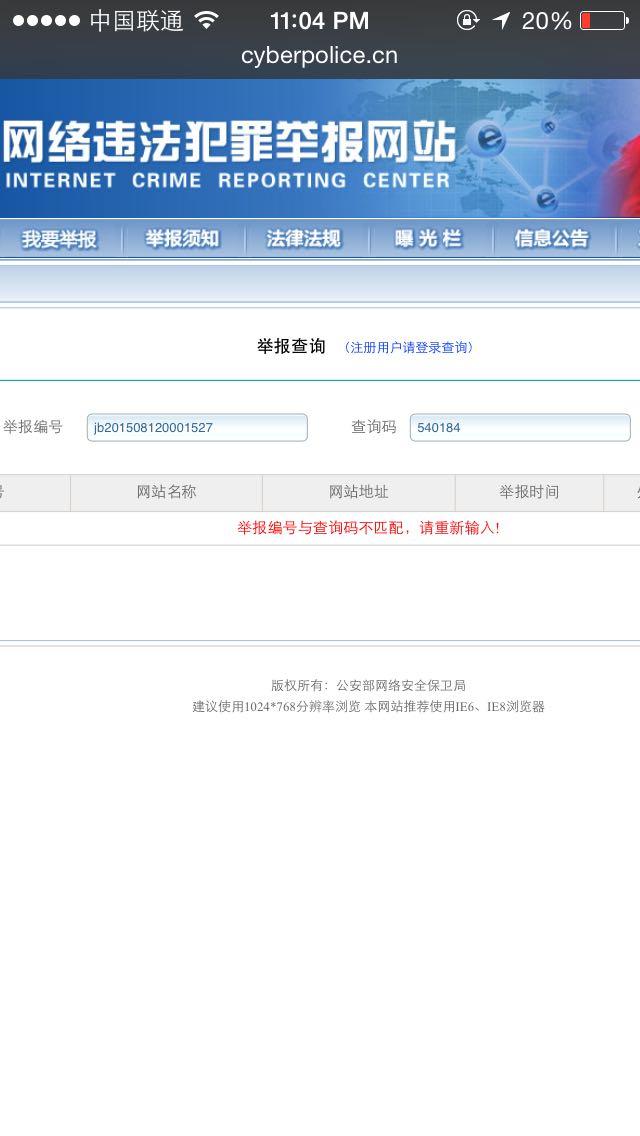Click the 举报时间 column header

point(529,493)
